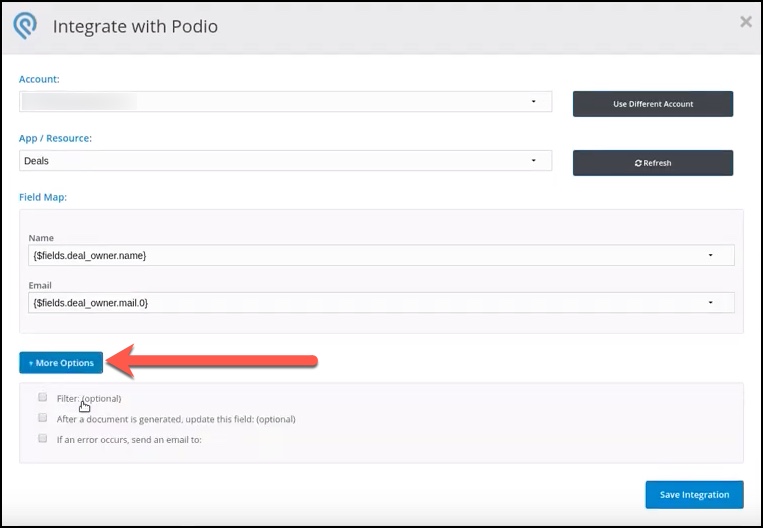Viewport: 763px width, 528px height.
Task: Close the Integrate with Podio dialog
Action: click(745, 21)
